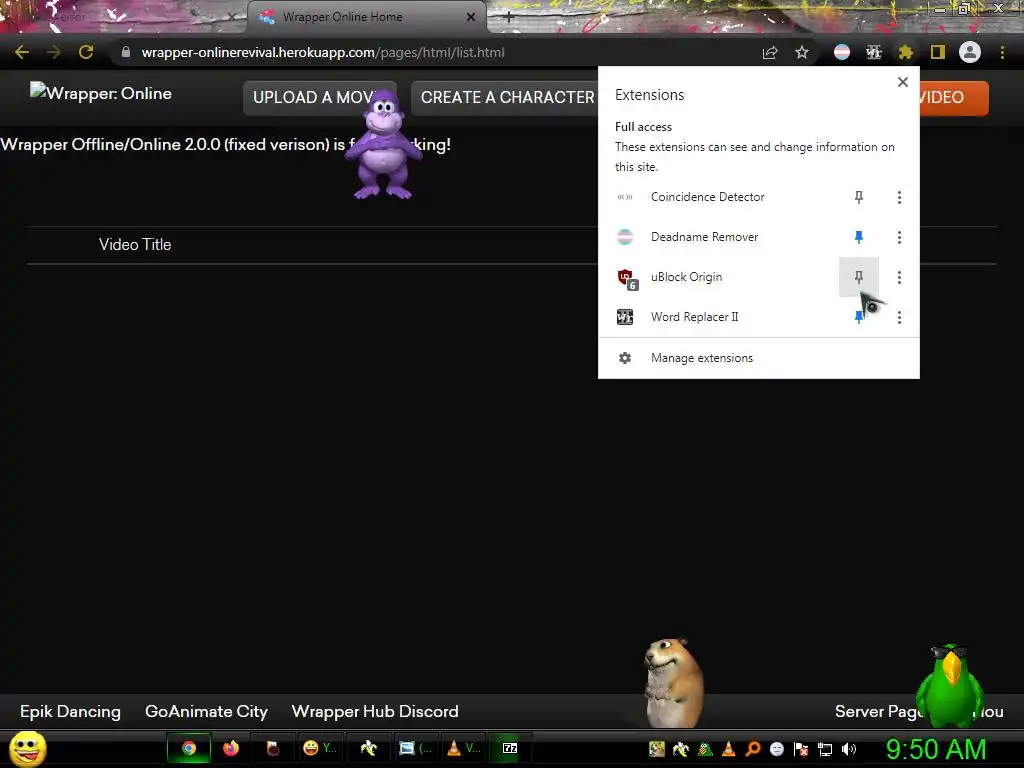Click the orange Video button
Image resolution: width=1024 pixels, height=768 pixels.
pos(953,97)
